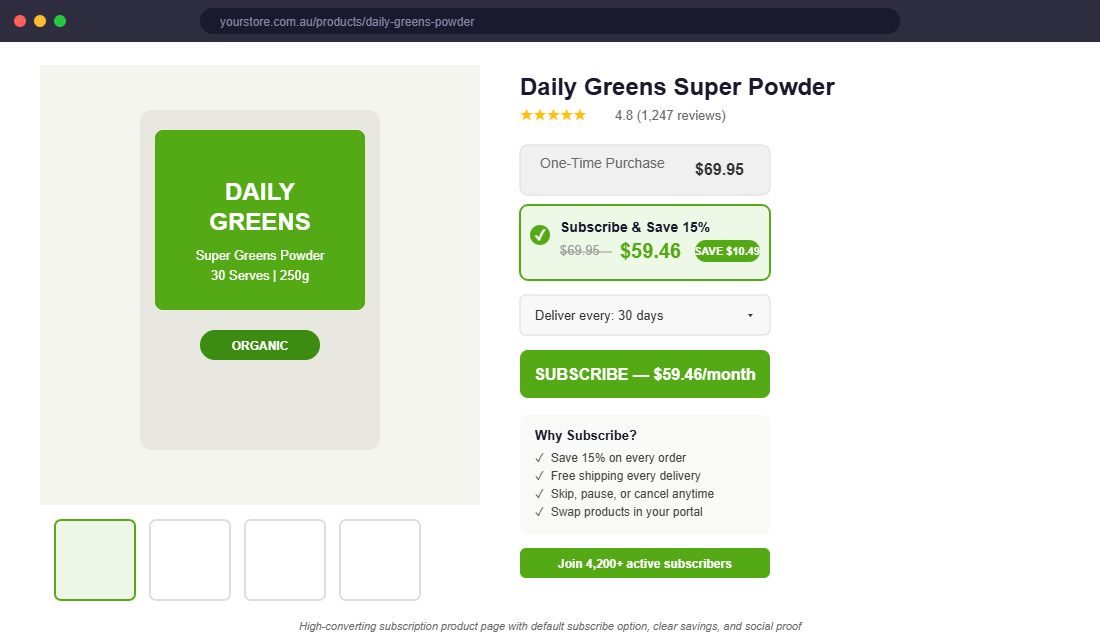
Task: Toggle the highlighted first gallery thumbnail selection
Action: [x=95, y=560]
